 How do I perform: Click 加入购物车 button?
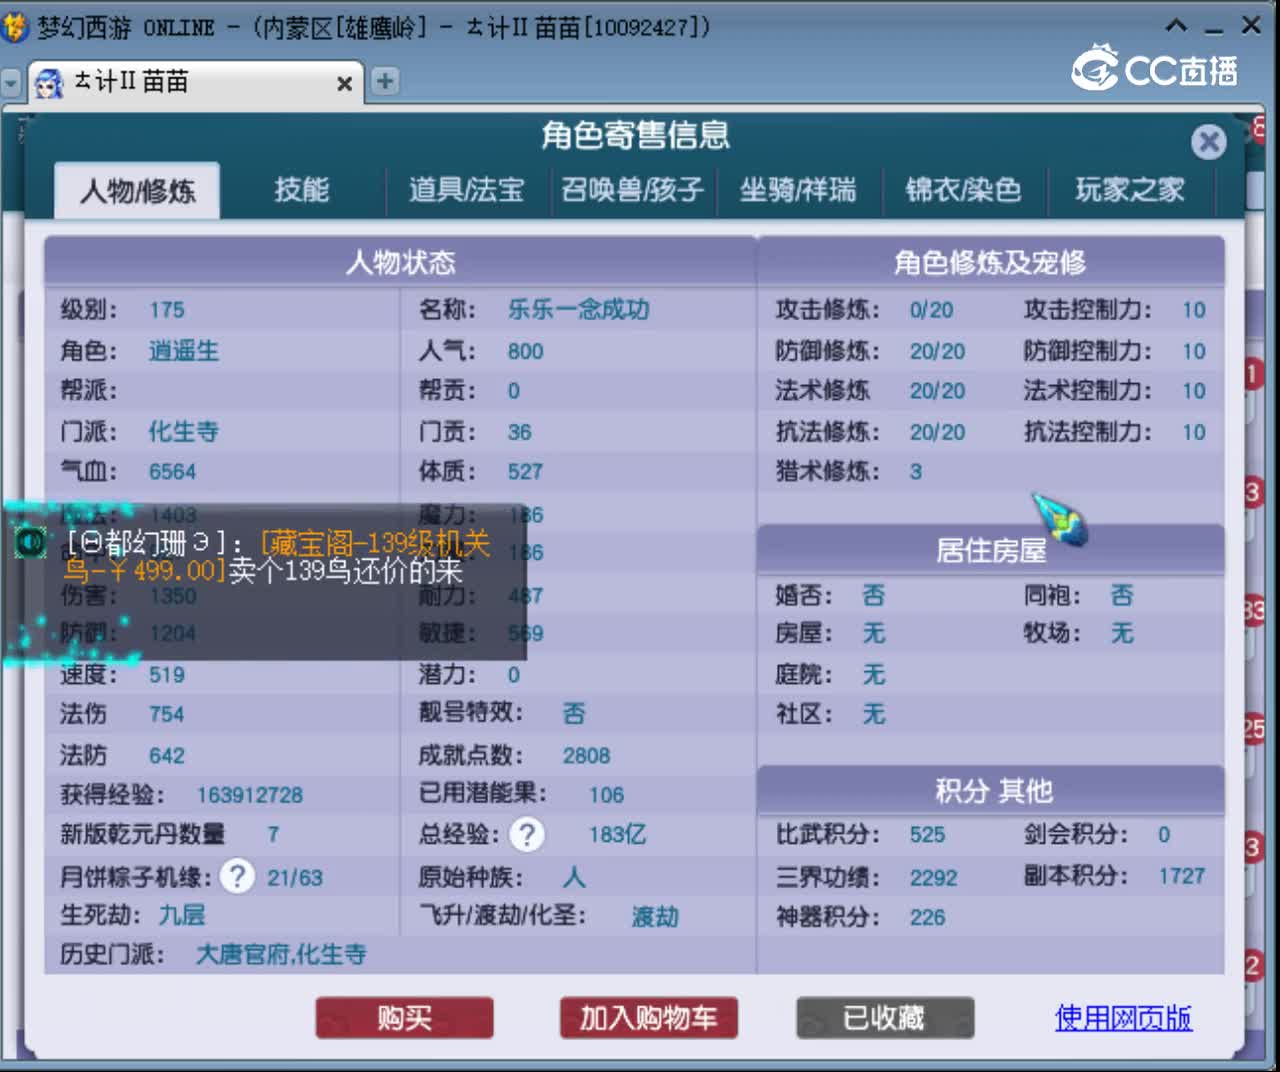pyautogui.click(x=649, y=1018)
